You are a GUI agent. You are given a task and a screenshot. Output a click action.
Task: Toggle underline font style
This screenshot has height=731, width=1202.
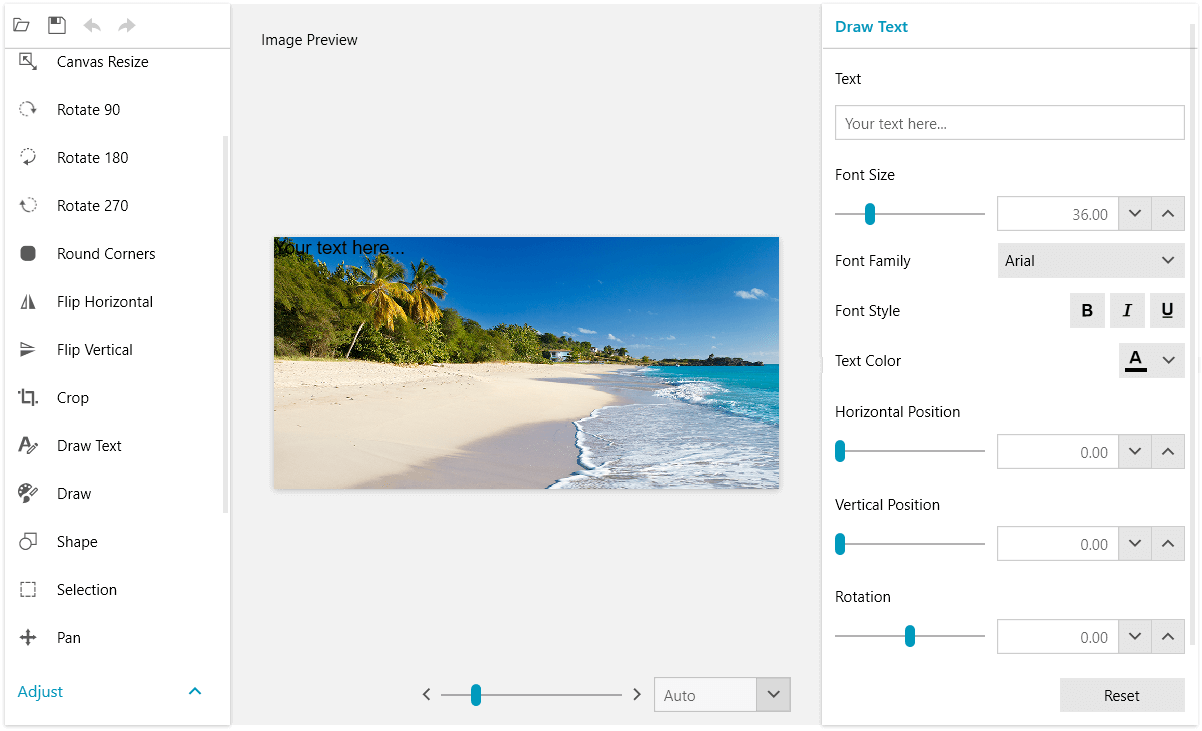tap(1167, 310)
